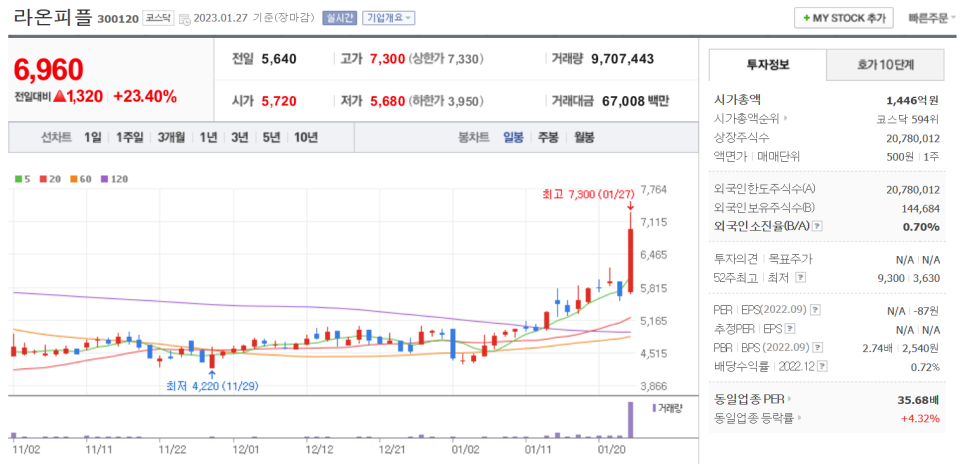Viewport: 966px width, 464px height.
Task: Click the 실시간 badge
Action: click(x=339, y=18)
